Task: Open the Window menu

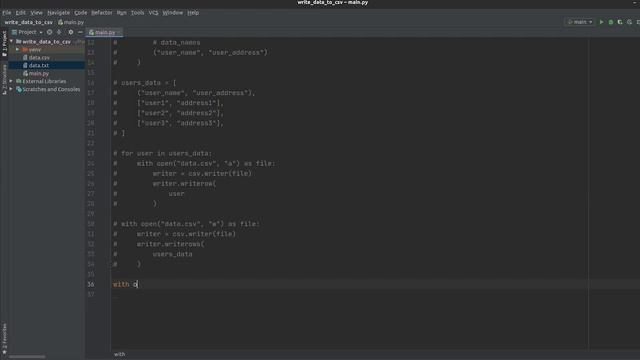Action: point(173,13)
